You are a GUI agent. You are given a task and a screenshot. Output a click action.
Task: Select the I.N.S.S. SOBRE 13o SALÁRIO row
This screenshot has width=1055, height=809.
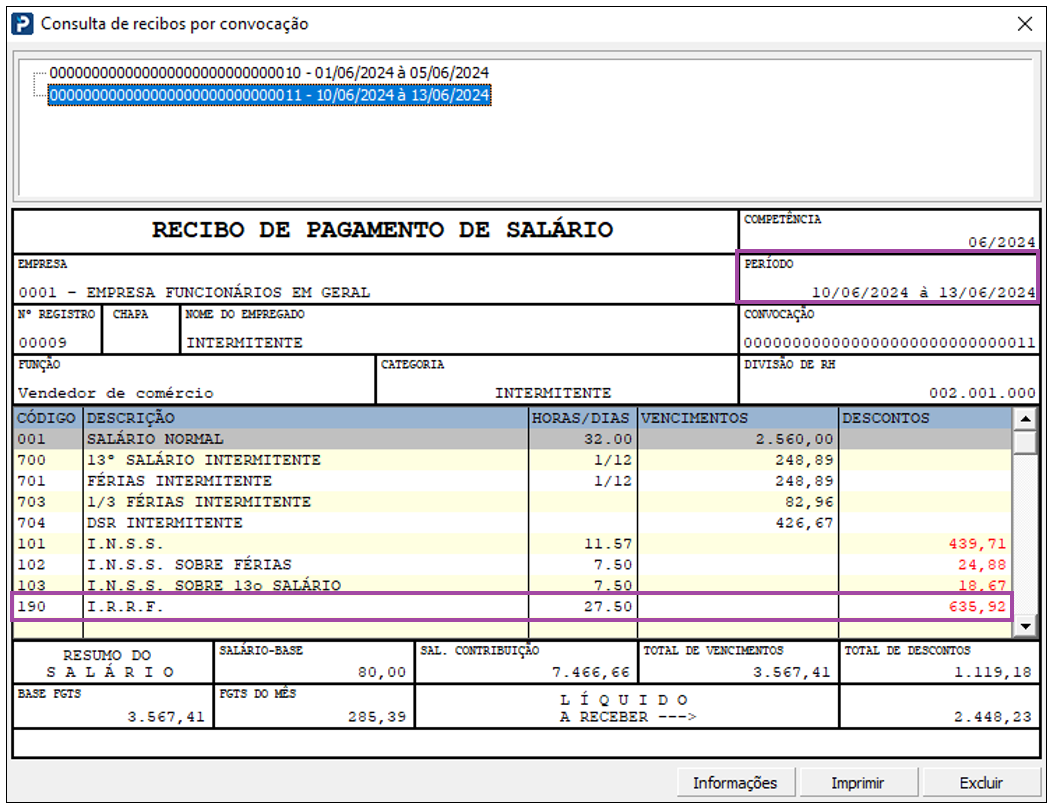(513, 584)
